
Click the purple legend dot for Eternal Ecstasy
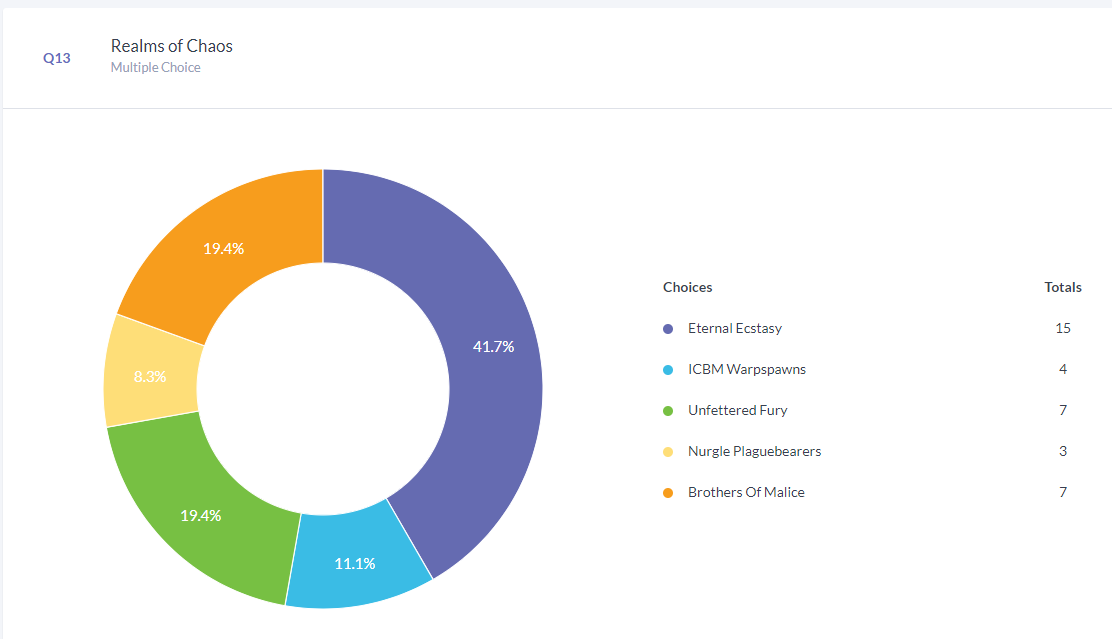(x=667, y=329)
